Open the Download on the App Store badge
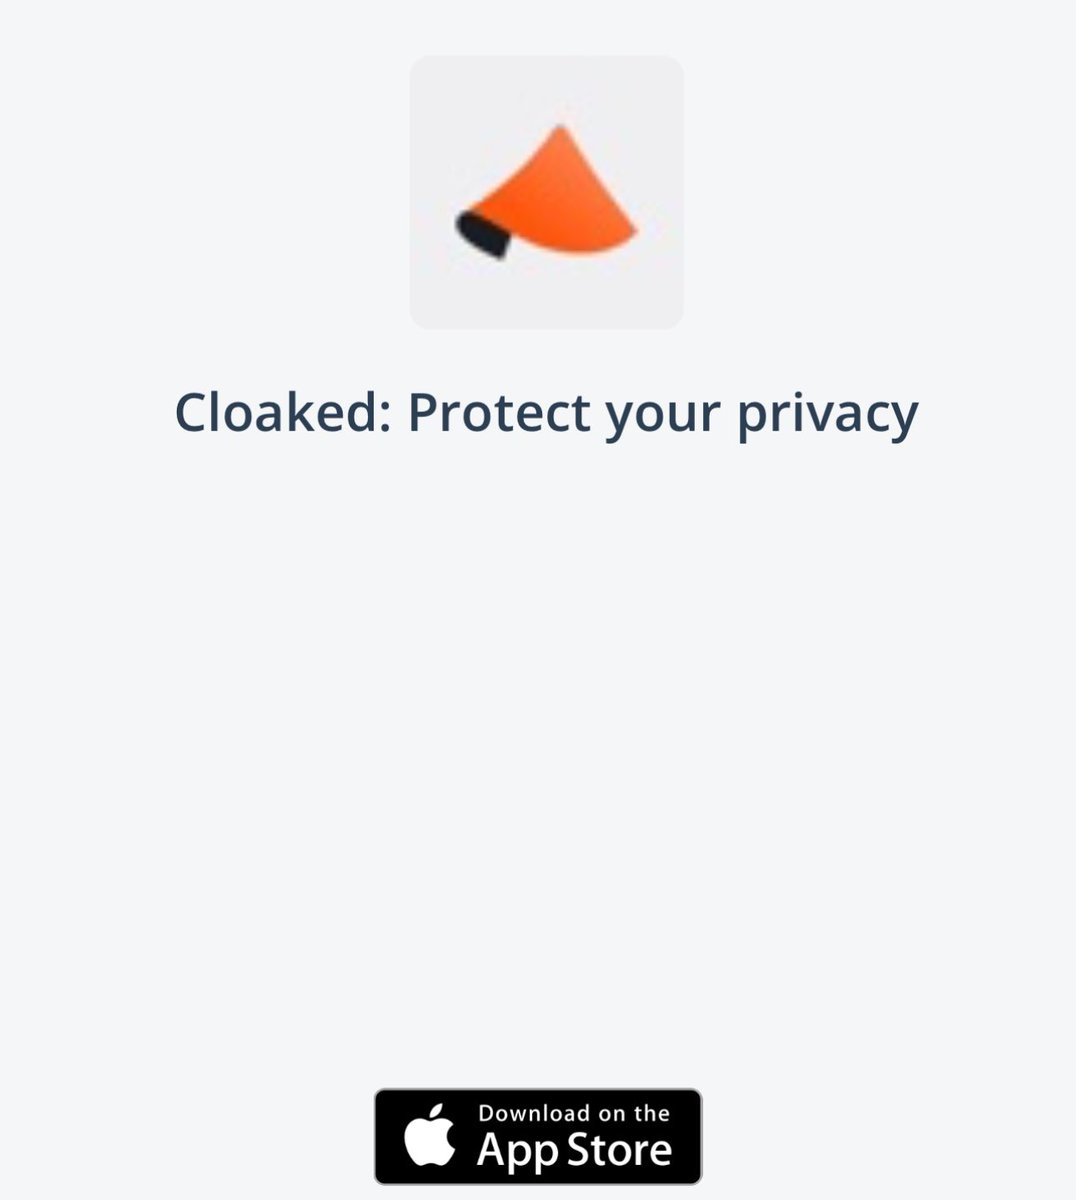This screenshot has height=1200, width=1076. tap(538, 1136)
